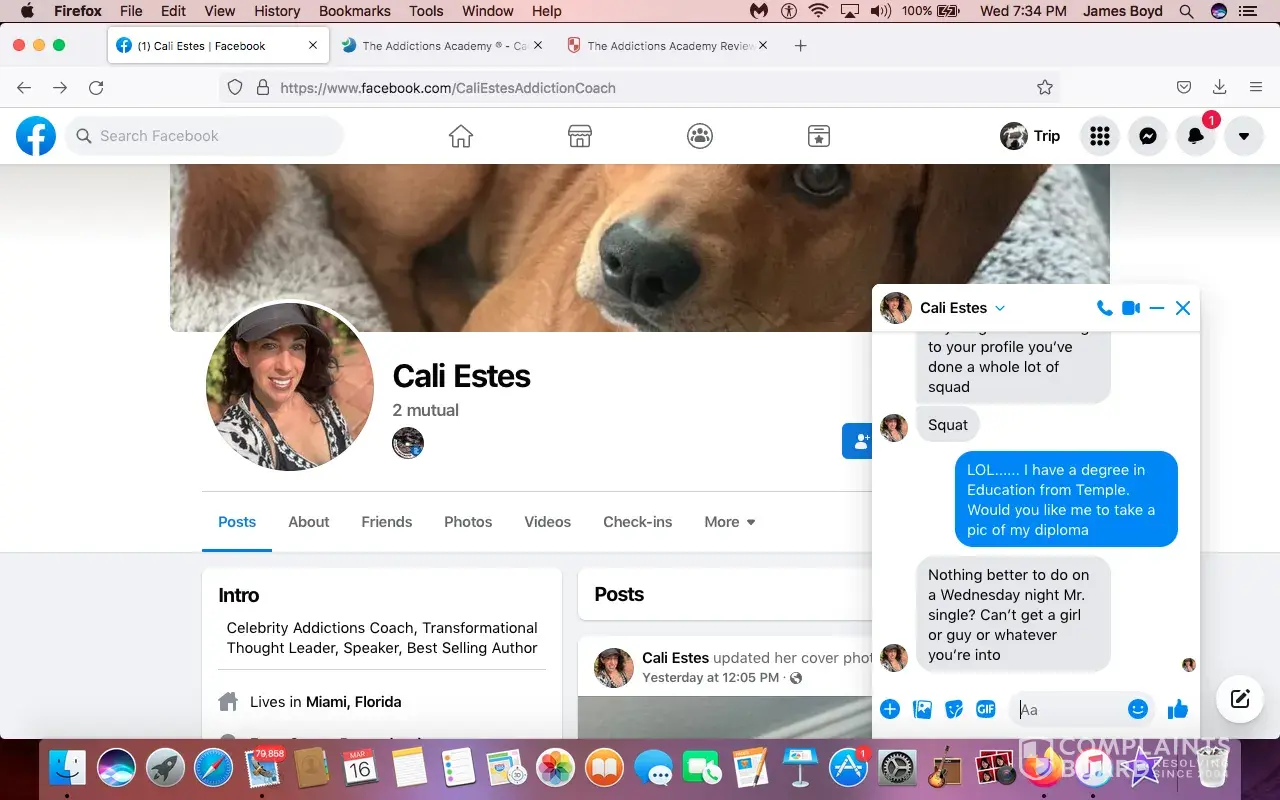The height and width of the screenshot is (800, 1280).
Task: Switch to the Posts tab
Action: [237, 522]
